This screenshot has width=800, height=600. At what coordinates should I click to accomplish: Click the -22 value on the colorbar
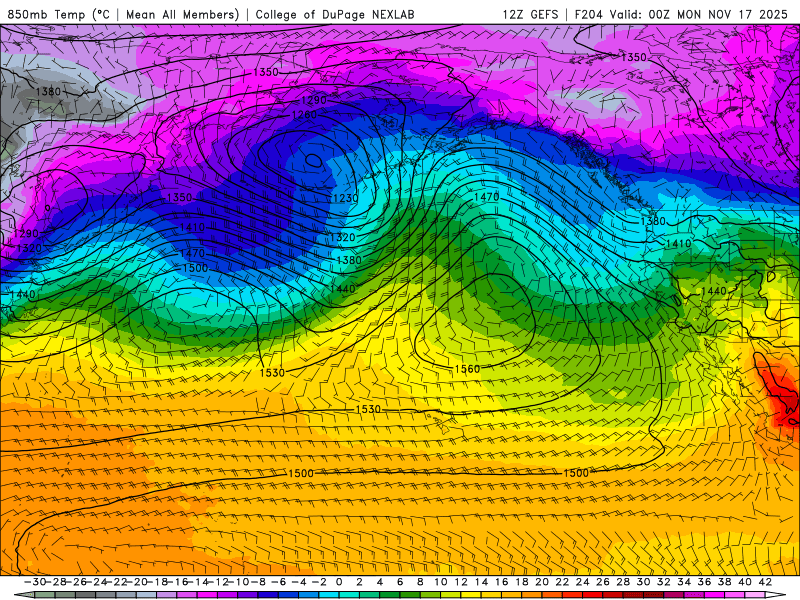click(117, 582)
